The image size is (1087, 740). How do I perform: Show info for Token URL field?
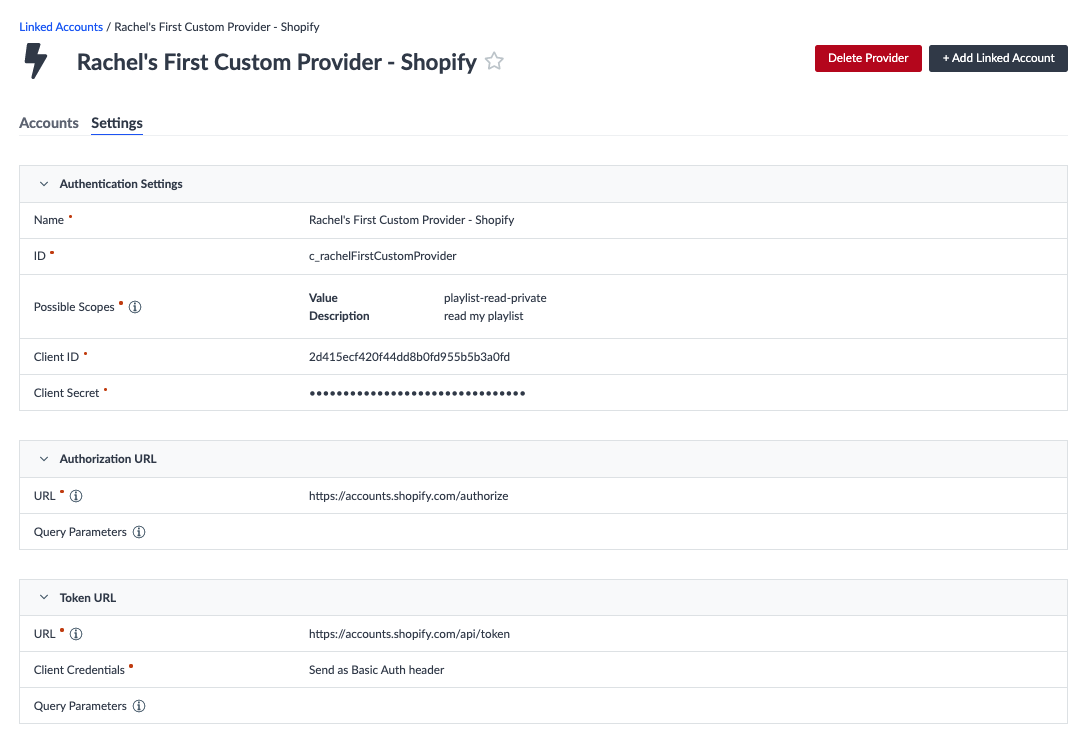coord(76,634)
